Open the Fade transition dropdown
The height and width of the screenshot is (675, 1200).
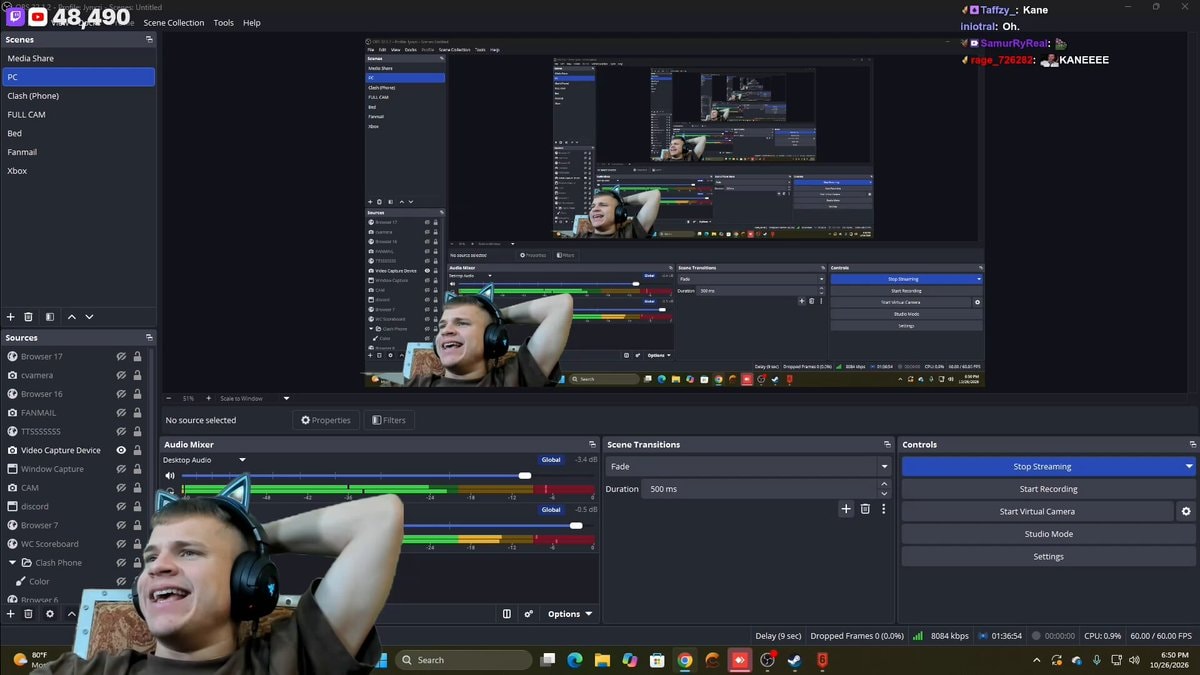747,466
